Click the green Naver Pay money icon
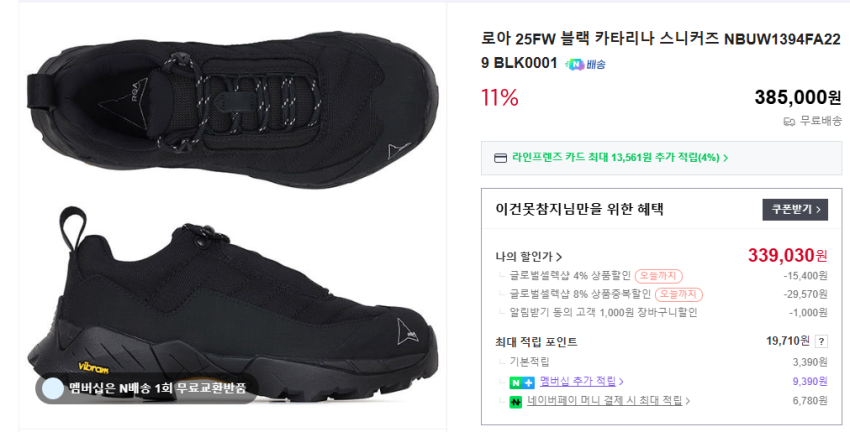 coord(516,402)
